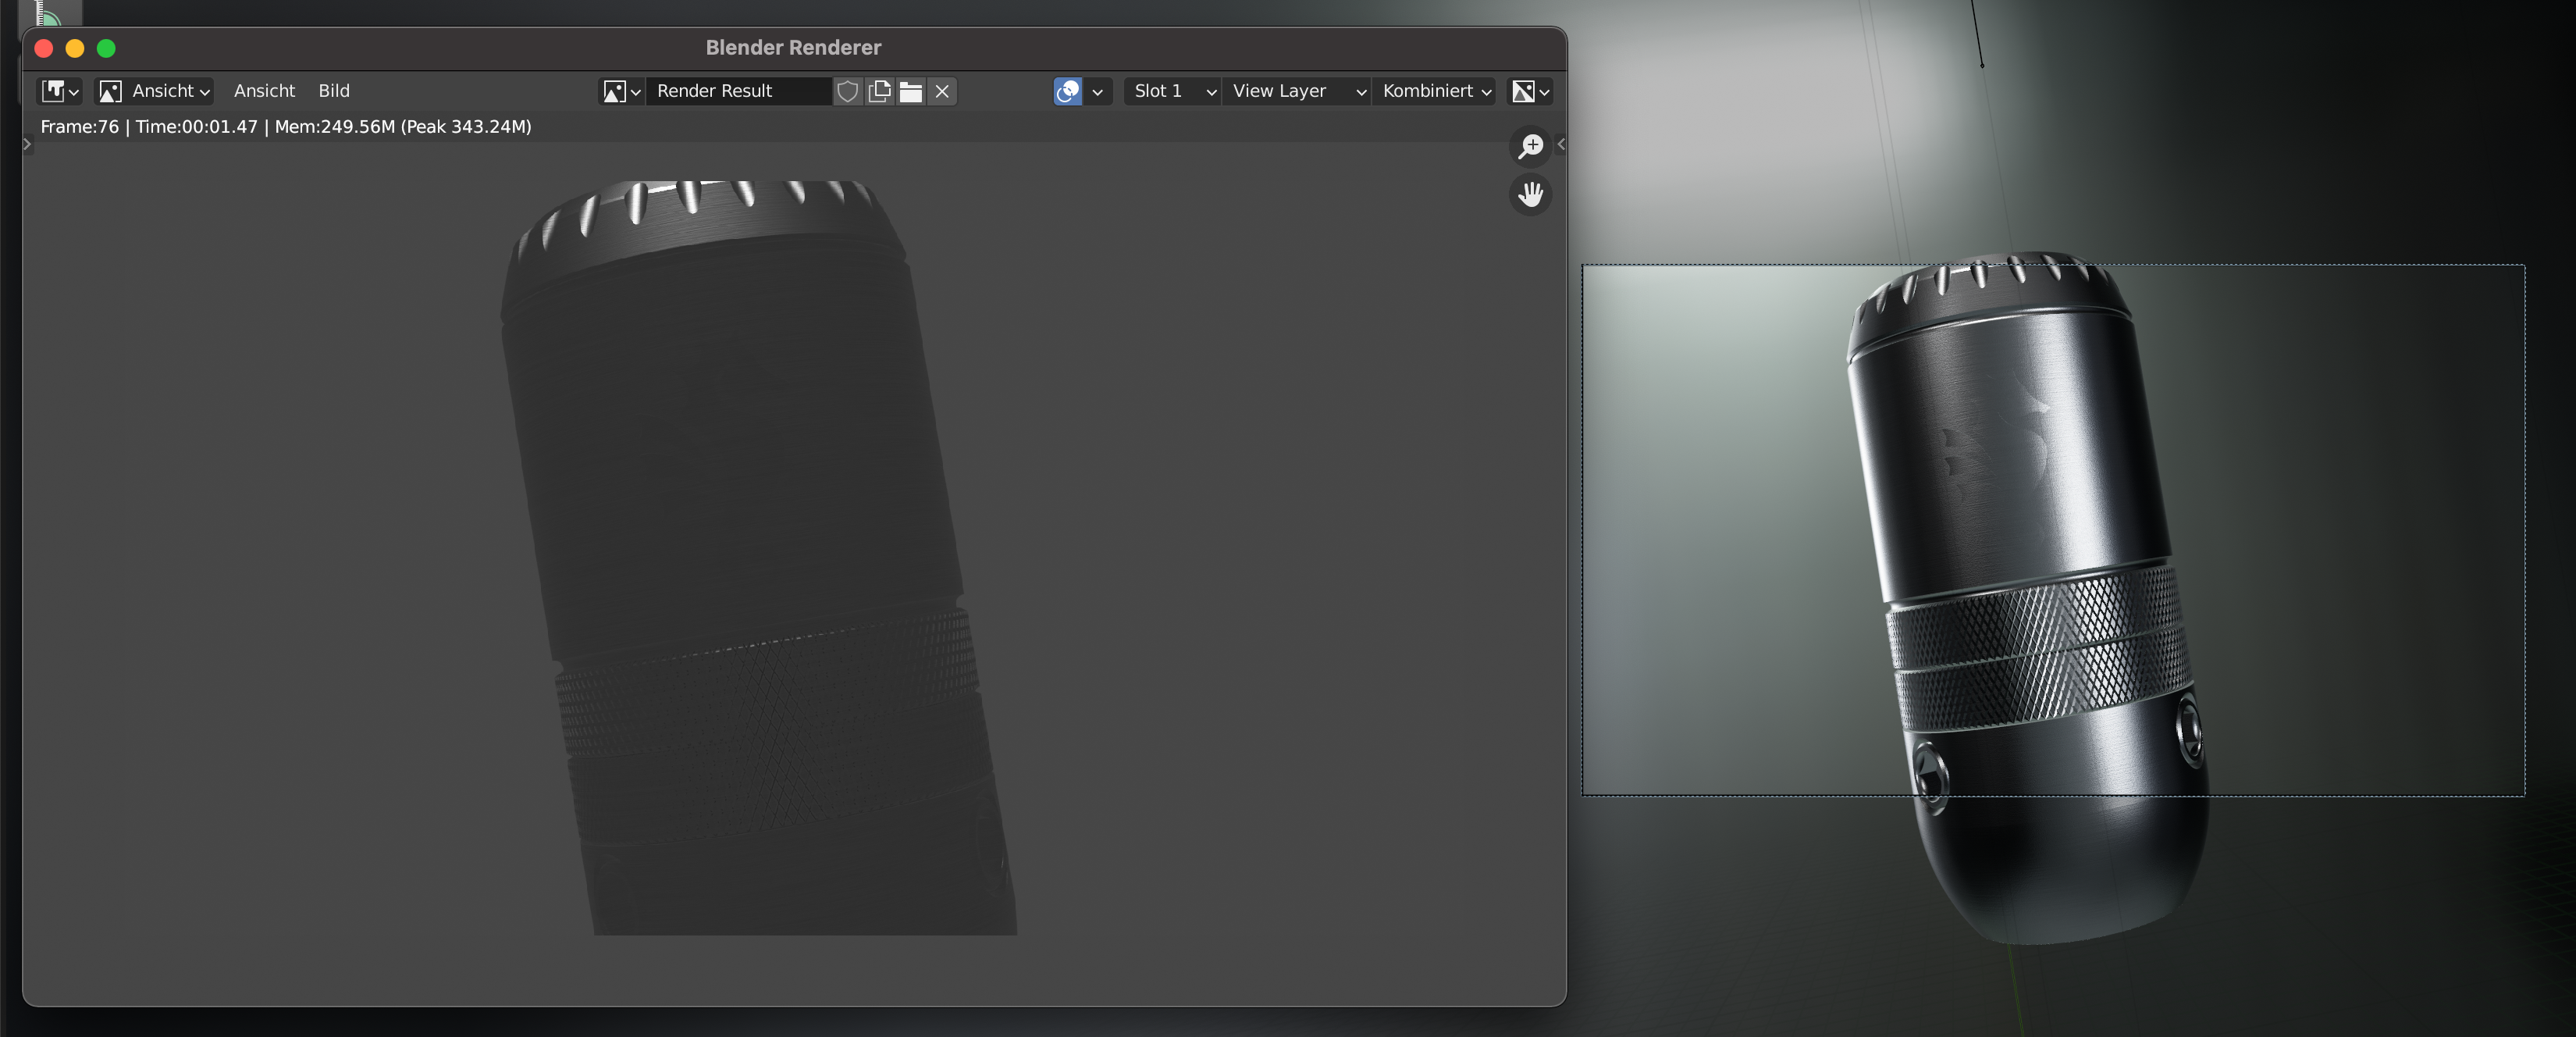The image size is (2576, 1037).
Task: Open the Bild menu
Action: pyautogui.click(x=333, y=91)
